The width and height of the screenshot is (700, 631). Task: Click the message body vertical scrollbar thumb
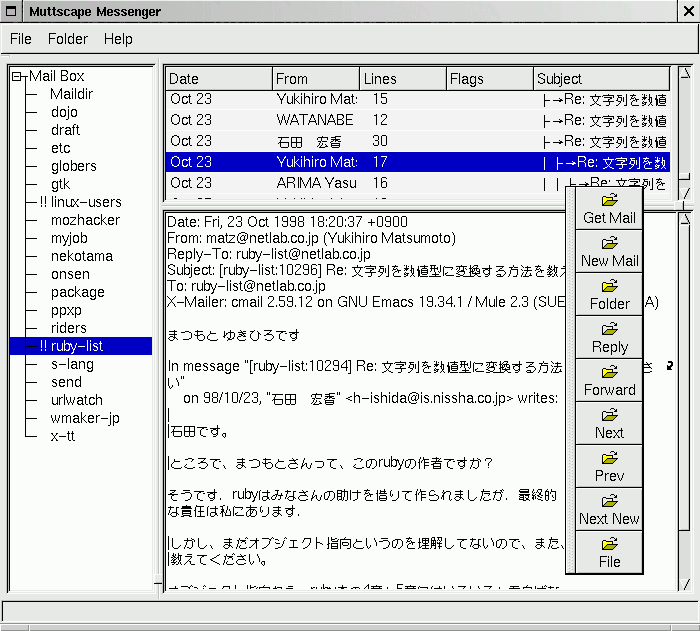tap(685, 378)
